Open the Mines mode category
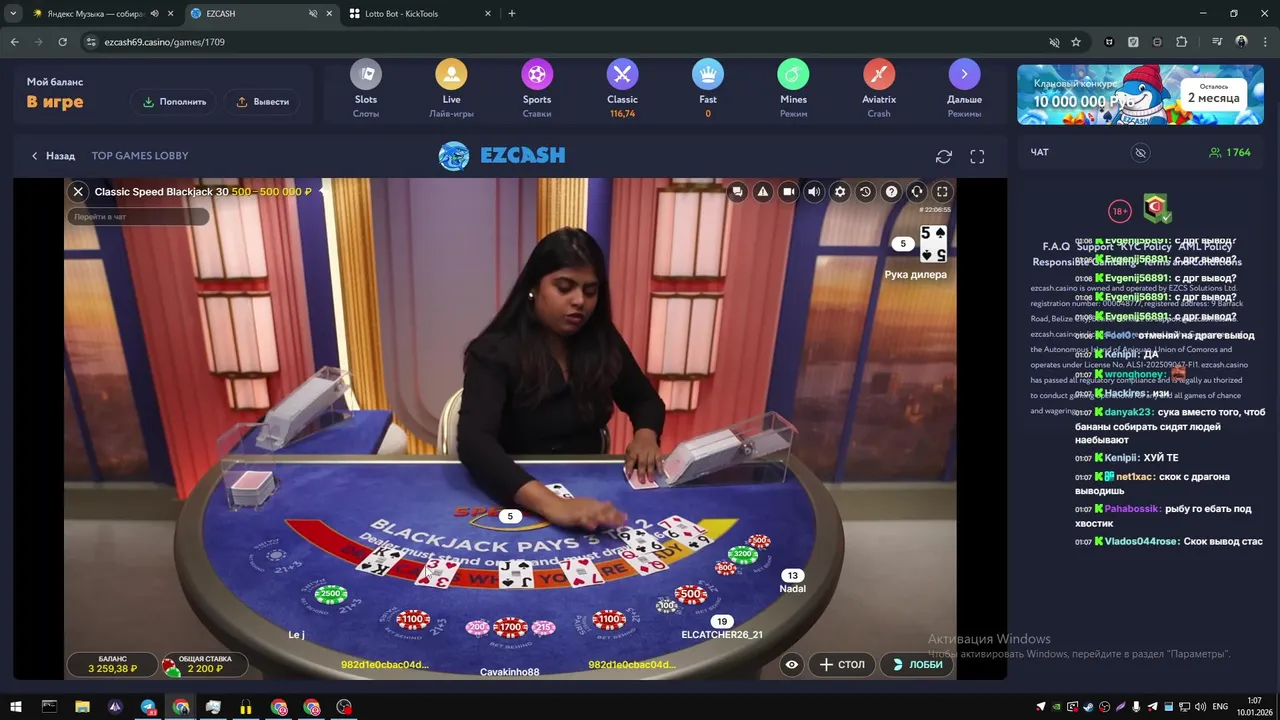The width and height of the screenshot is (1280, 720). tap(793, 74)
